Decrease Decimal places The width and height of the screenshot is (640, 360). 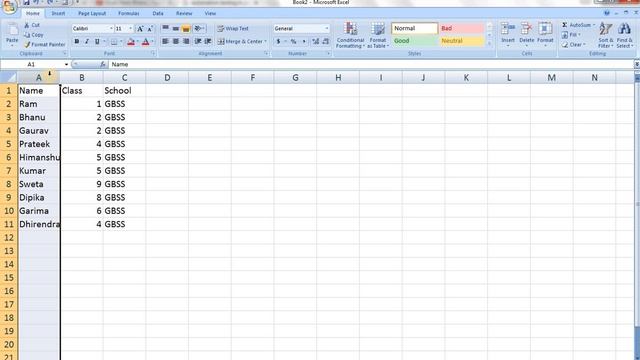coord(326,42)
